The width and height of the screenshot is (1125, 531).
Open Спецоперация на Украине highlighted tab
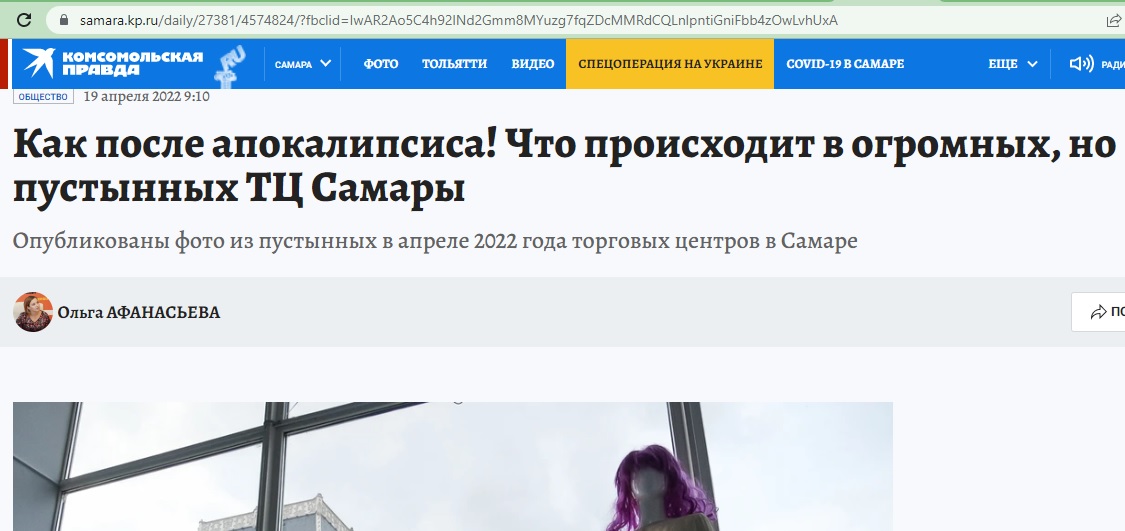click(670, 64)
